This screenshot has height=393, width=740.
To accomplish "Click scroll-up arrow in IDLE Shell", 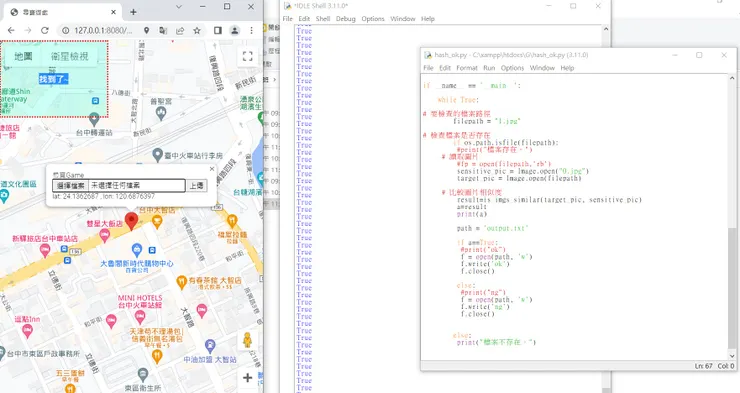I will coord(606,29).
